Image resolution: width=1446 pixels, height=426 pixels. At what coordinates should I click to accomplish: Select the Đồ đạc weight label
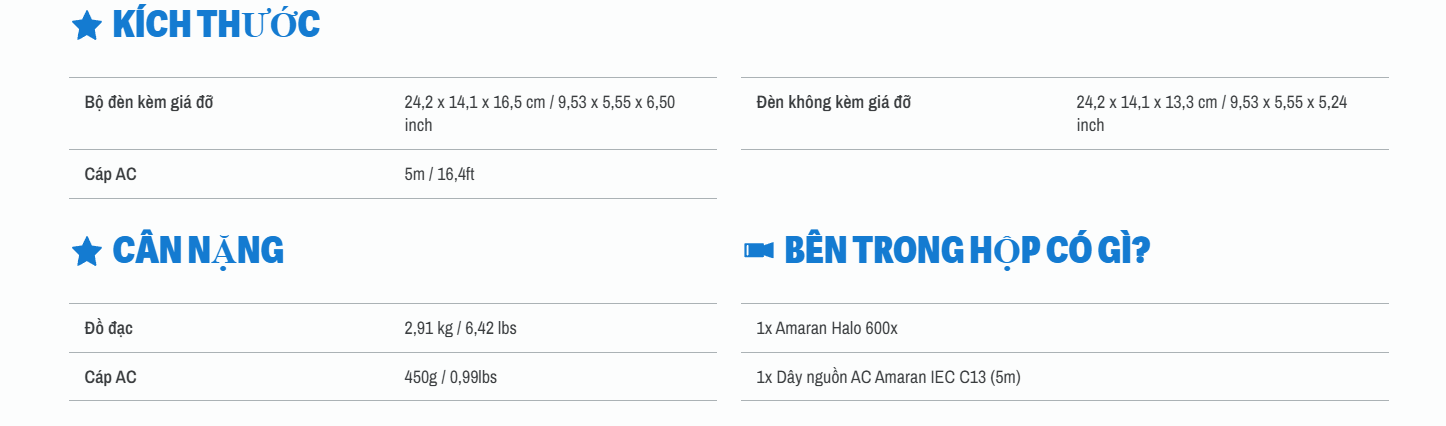108,328
